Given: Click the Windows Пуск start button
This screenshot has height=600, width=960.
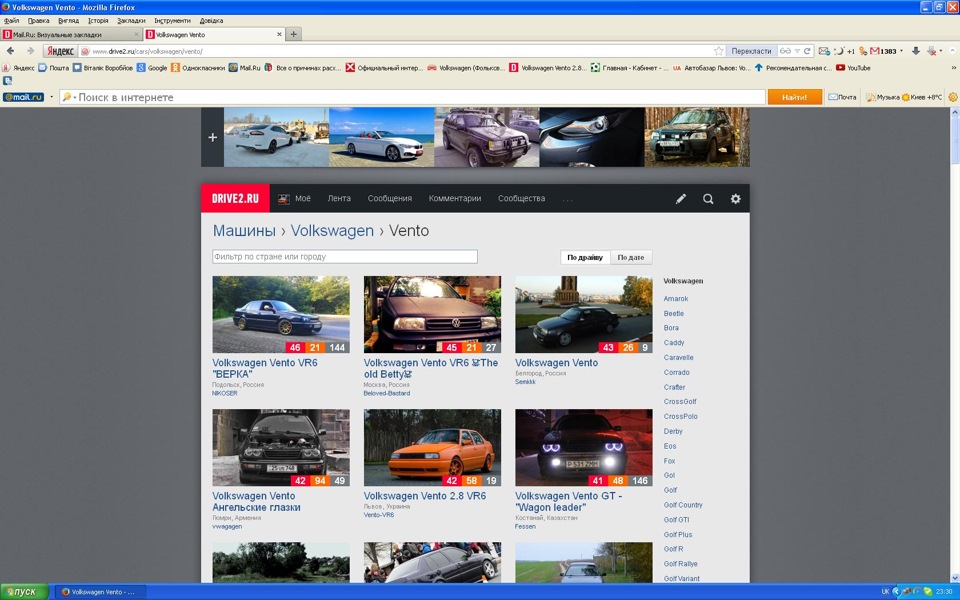Looking at the screenshot, I should pyautogui.click(x=24, y=591).
